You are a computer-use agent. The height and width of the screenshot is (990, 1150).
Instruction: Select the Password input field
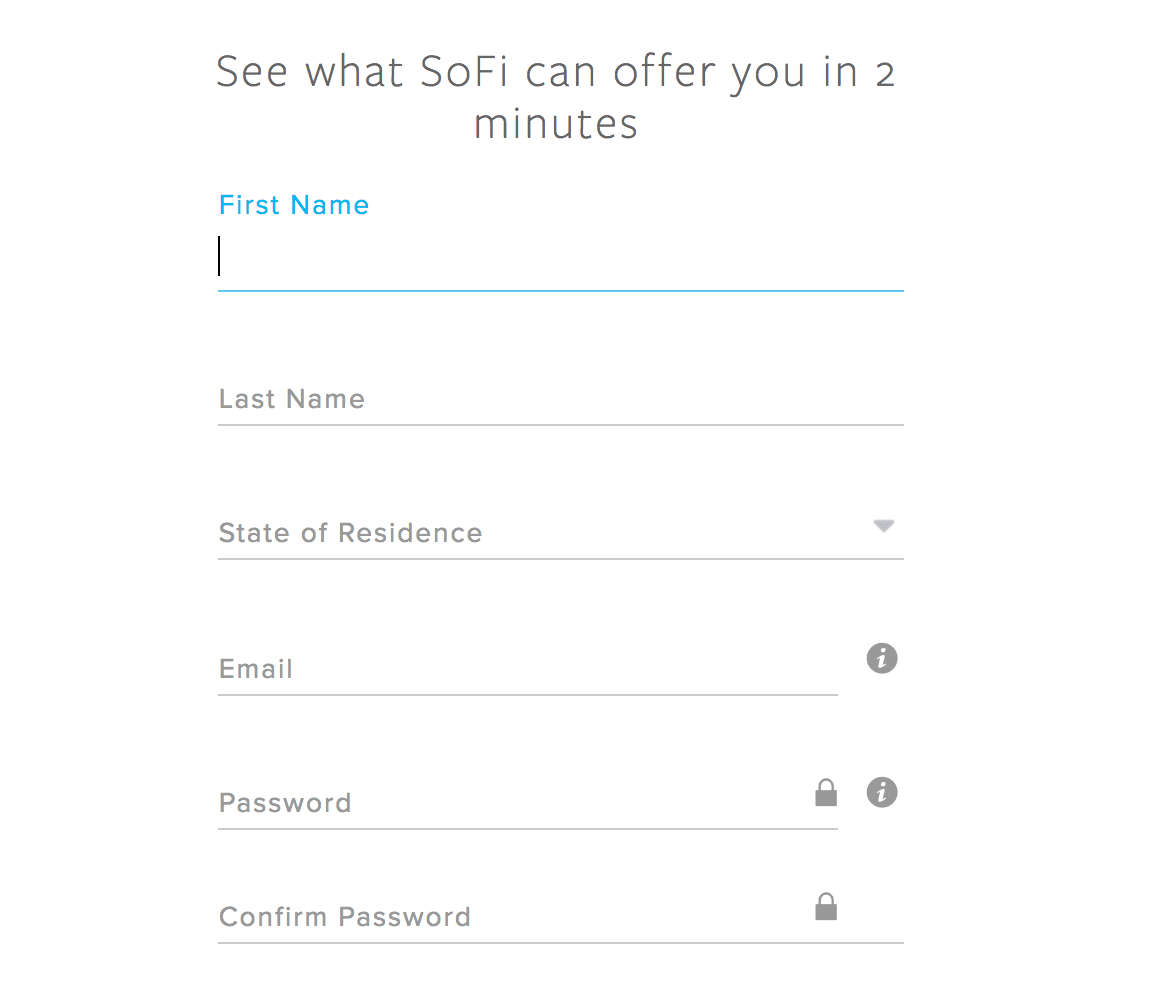coord(527,803)
